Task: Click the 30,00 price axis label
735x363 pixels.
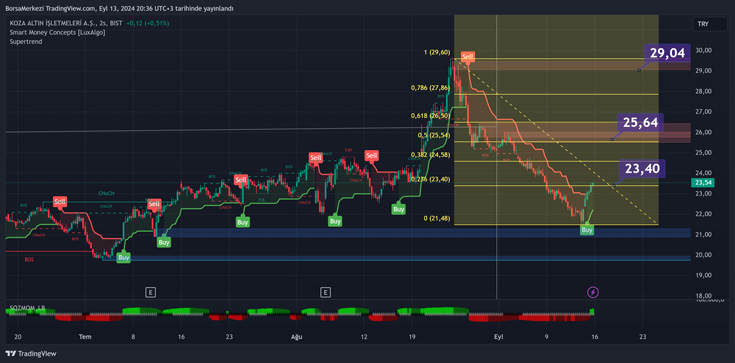Action: pos(703,50)
